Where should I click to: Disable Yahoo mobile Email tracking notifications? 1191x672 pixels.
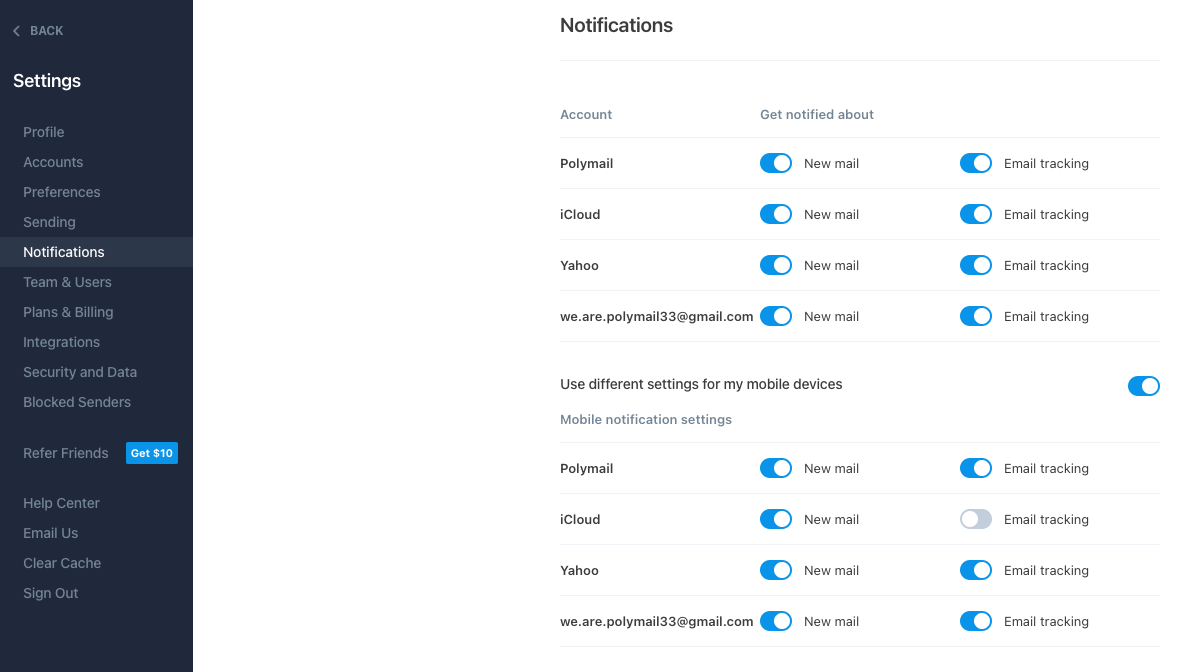976,570
